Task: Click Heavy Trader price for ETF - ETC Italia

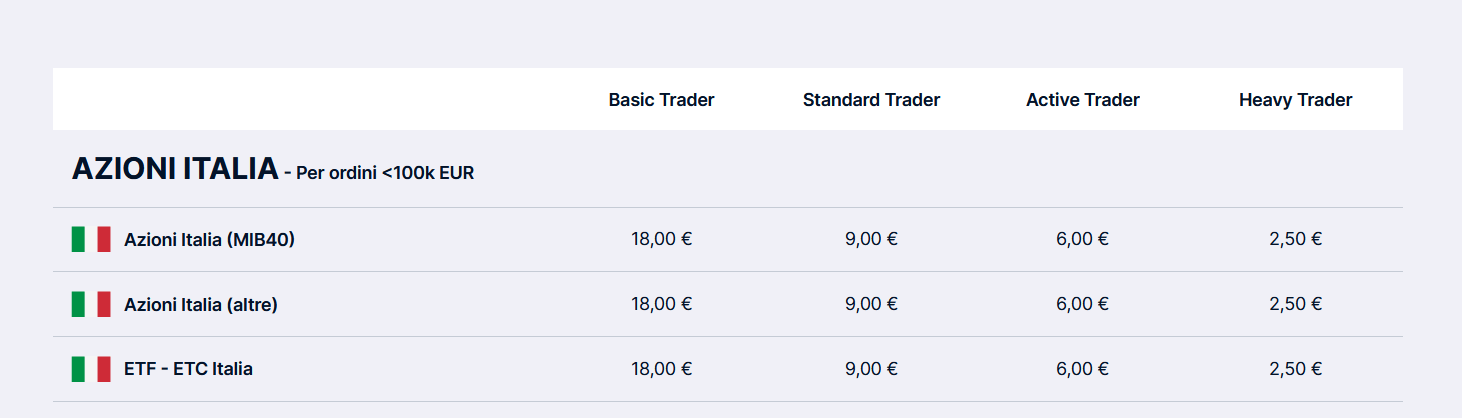Action: 1296,369
